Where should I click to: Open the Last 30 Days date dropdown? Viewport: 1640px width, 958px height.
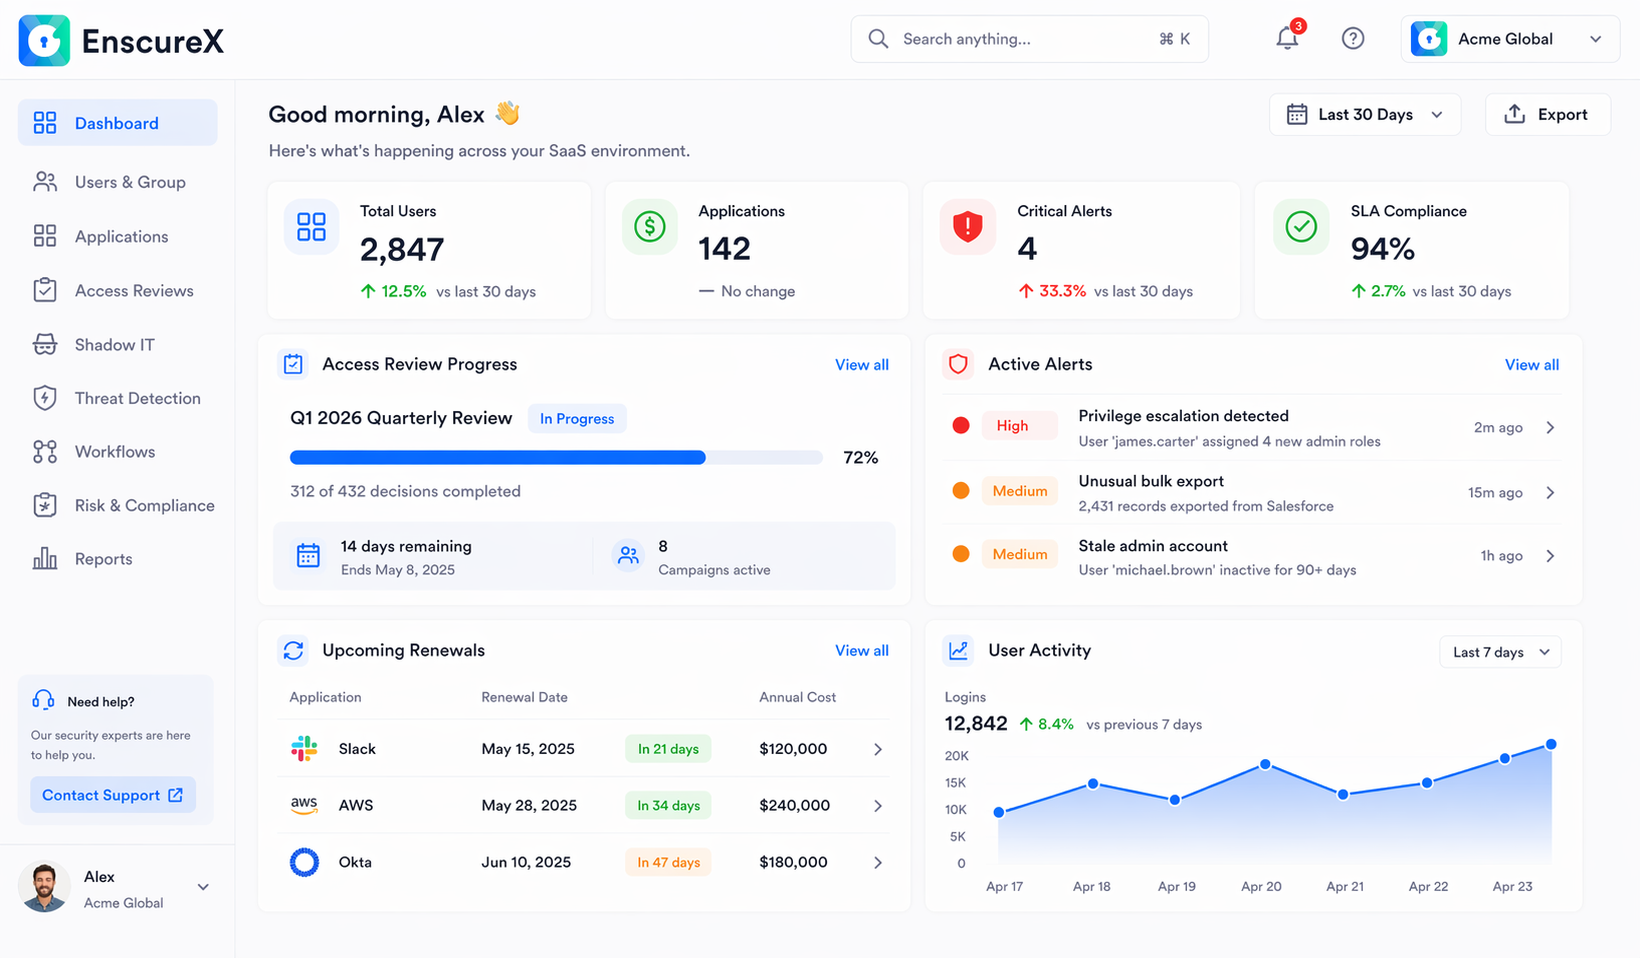click(x=1365, y=114)
